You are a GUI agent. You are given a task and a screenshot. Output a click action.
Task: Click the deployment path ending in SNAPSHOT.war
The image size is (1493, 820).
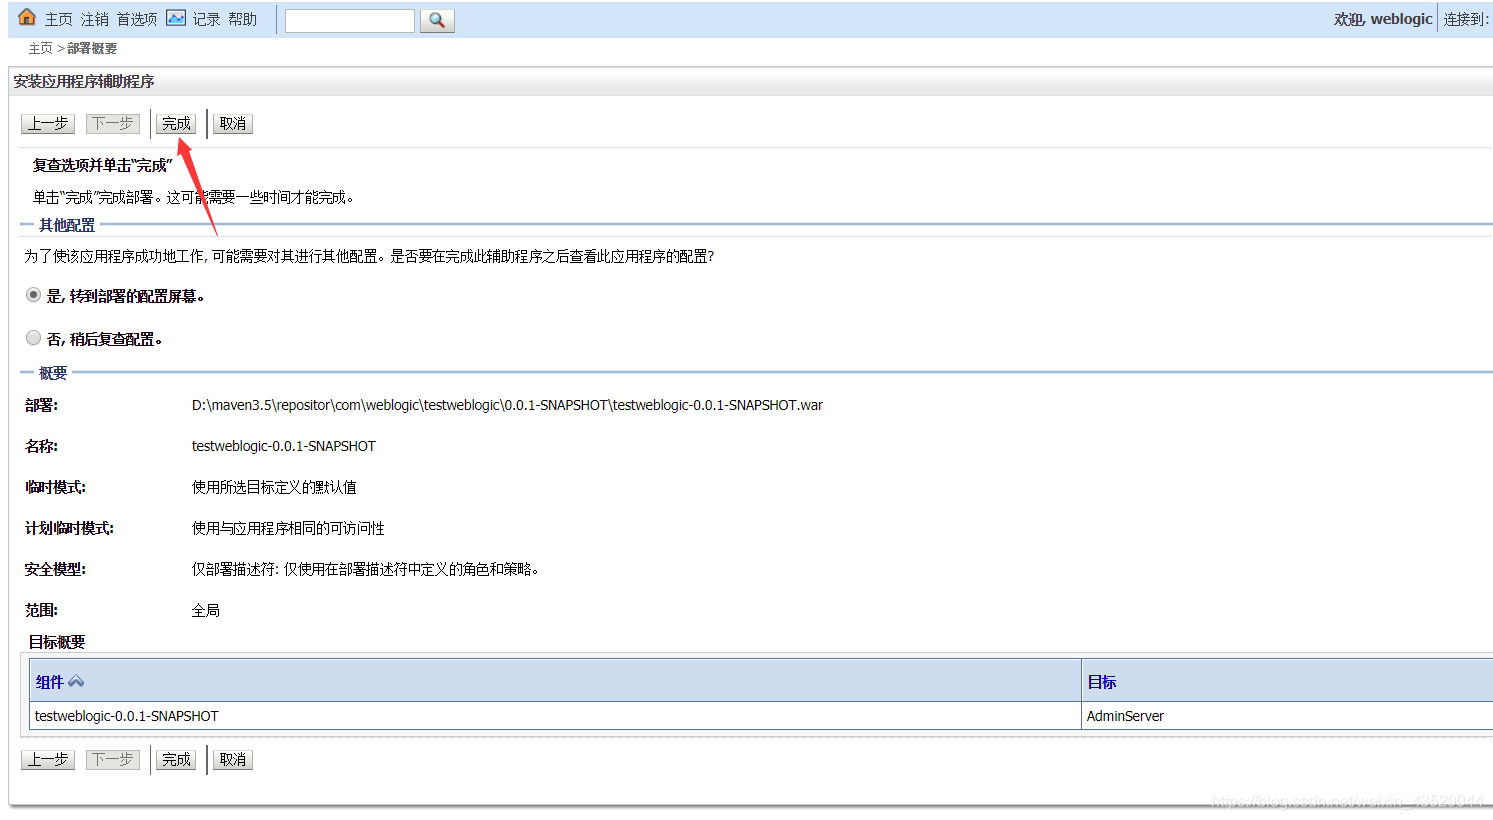pos(507,405)
